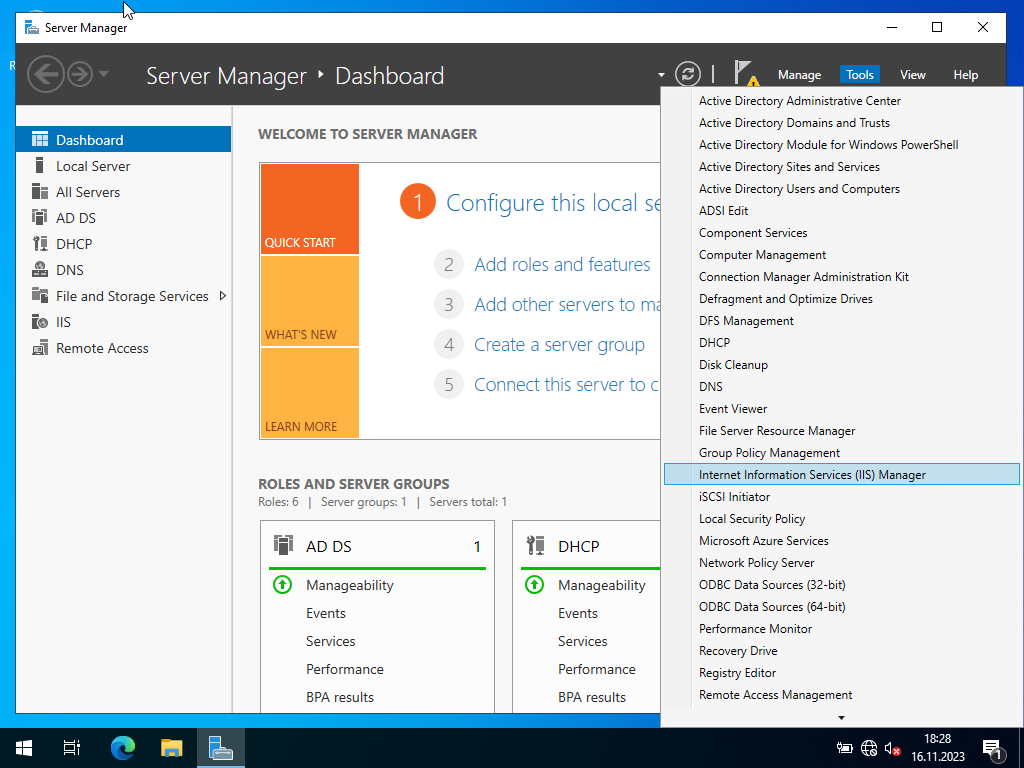Click Add roles and features link
The image size is (1024, 768).
pos(562,264)
